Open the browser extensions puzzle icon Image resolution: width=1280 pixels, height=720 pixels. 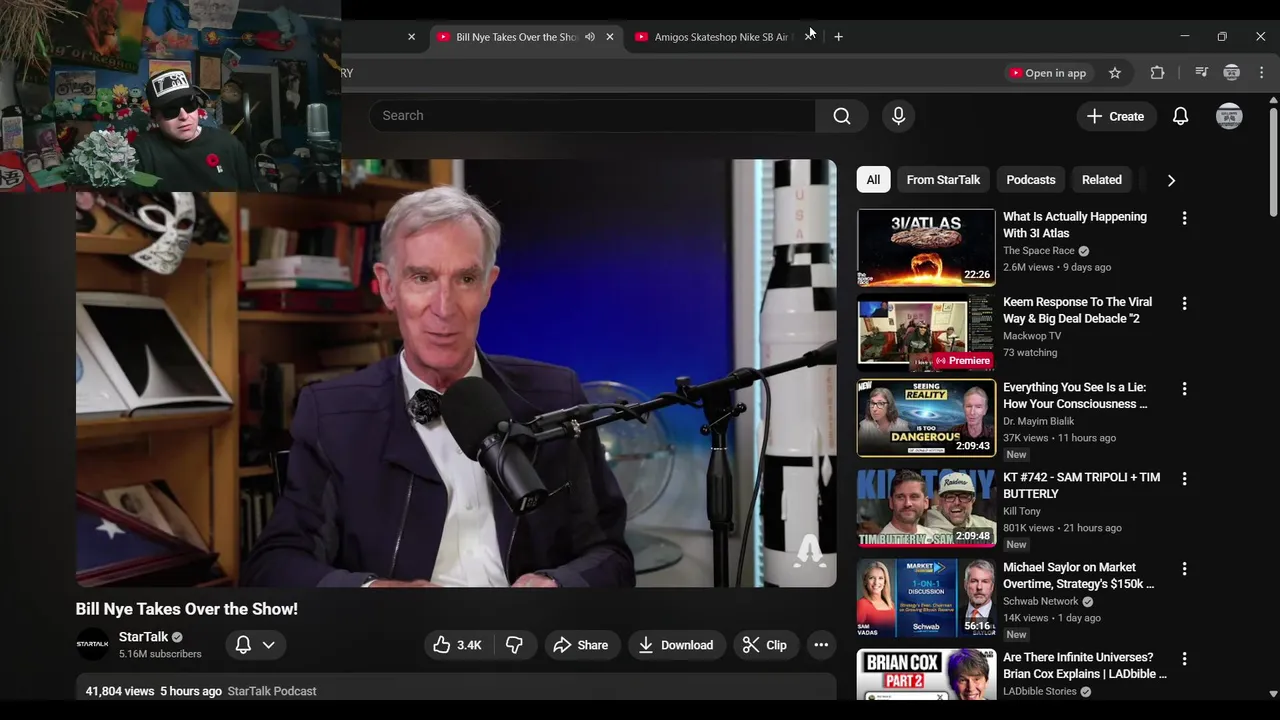pyautogui.click(x=1157, y=73)
